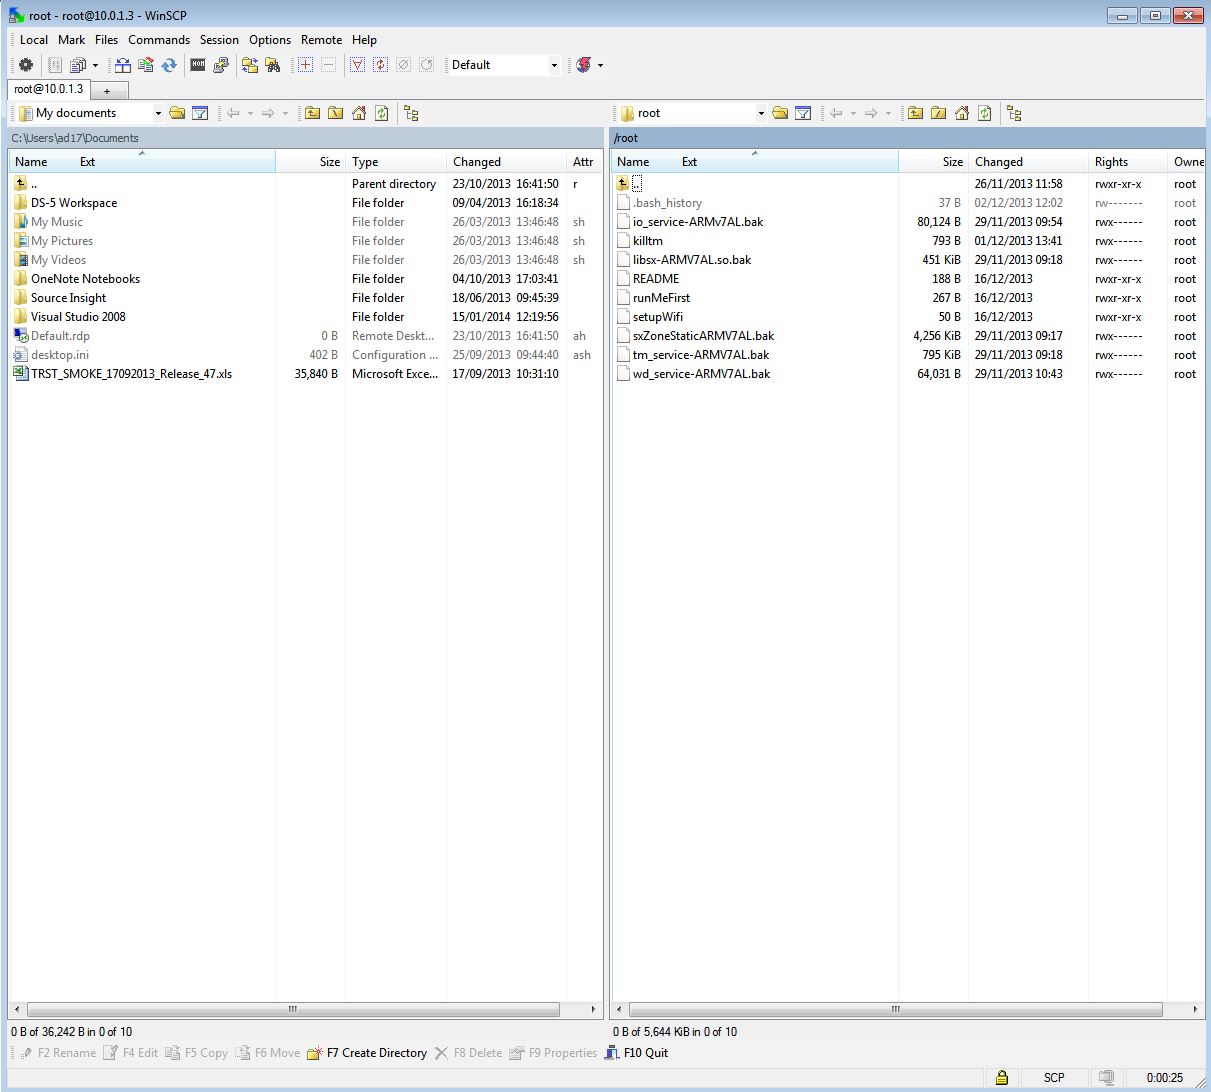Open Preferences via the gear icon
The height and width of the screenshot is (1092, 1211).
[26, 65]
